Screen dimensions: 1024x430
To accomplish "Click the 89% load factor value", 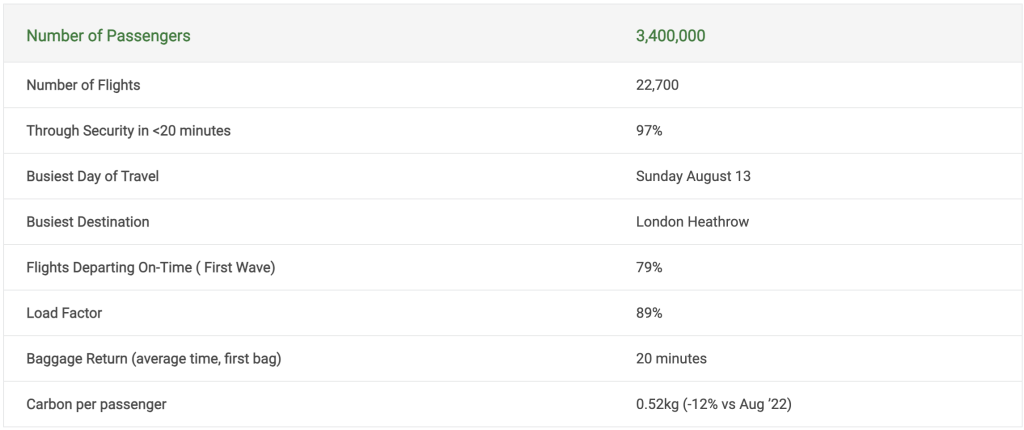I will point(649,313).
